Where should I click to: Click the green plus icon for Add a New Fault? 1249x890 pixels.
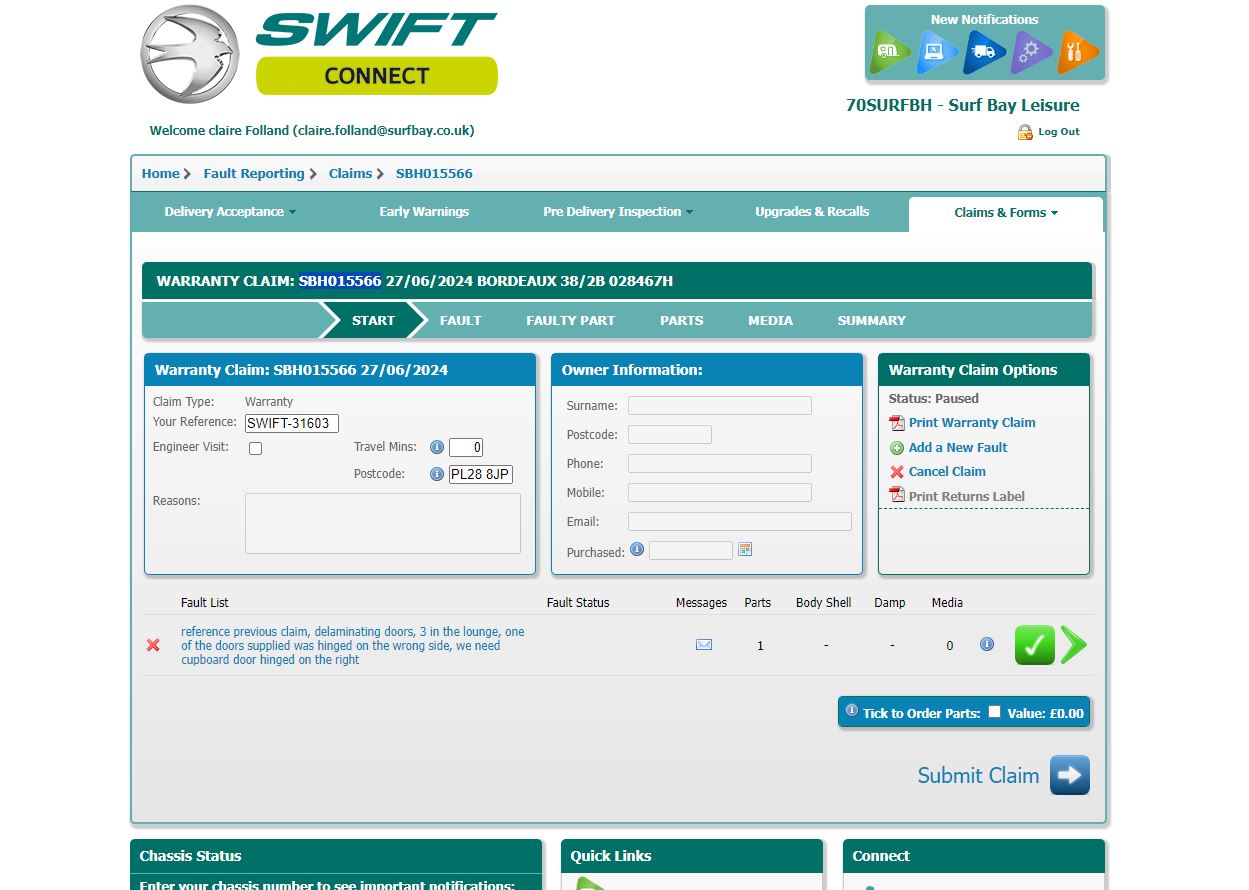pyautogui.click(x=897, y=448)
